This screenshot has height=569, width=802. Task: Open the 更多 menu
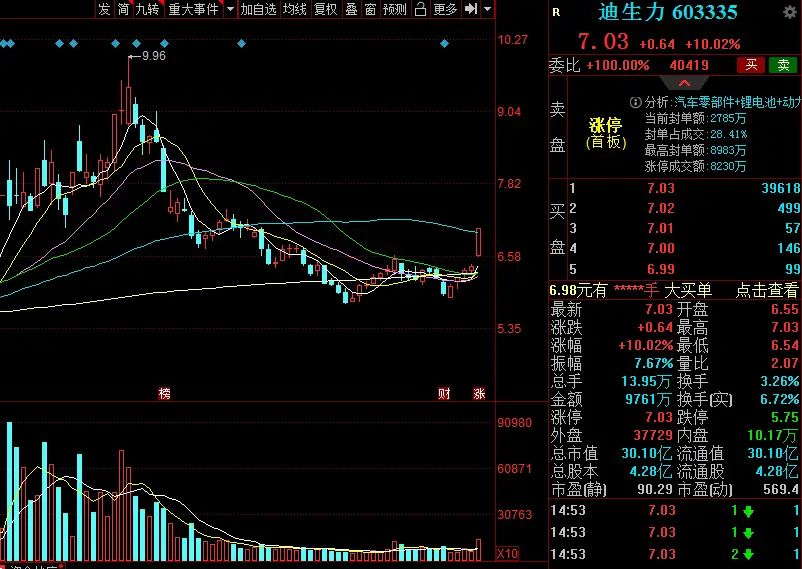point(444,9)
